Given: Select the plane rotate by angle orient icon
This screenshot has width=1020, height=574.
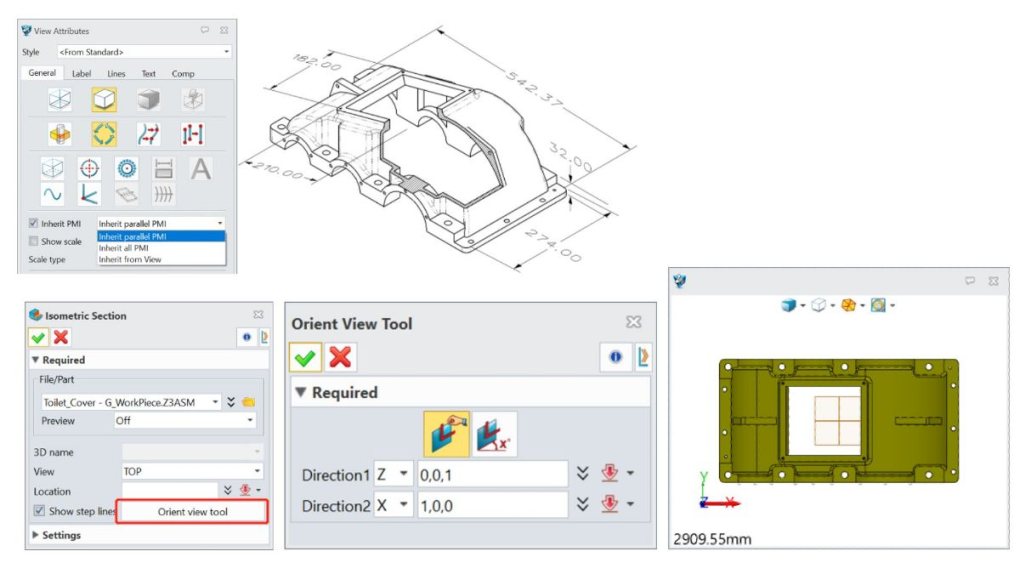Looking at the screenshot, I should (494, 433).
